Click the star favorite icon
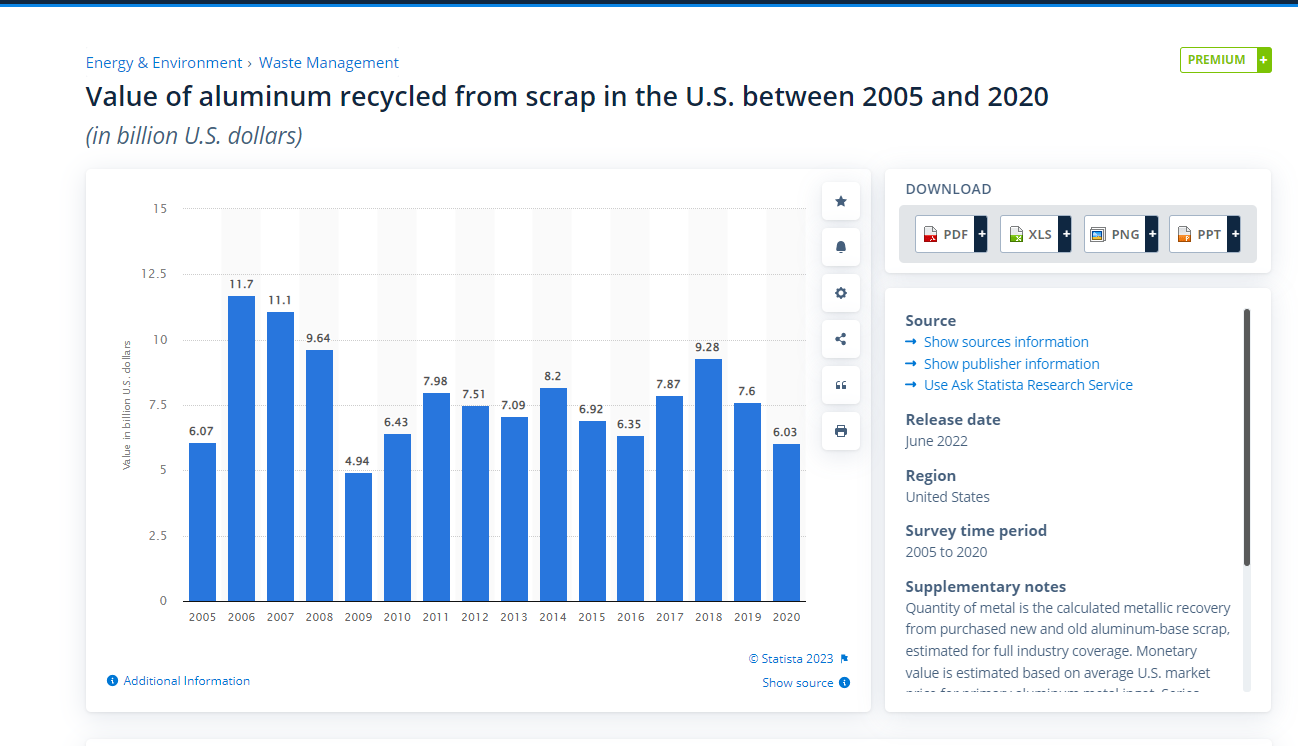This screenshot has width=1298, height=746. click(840, 201)
